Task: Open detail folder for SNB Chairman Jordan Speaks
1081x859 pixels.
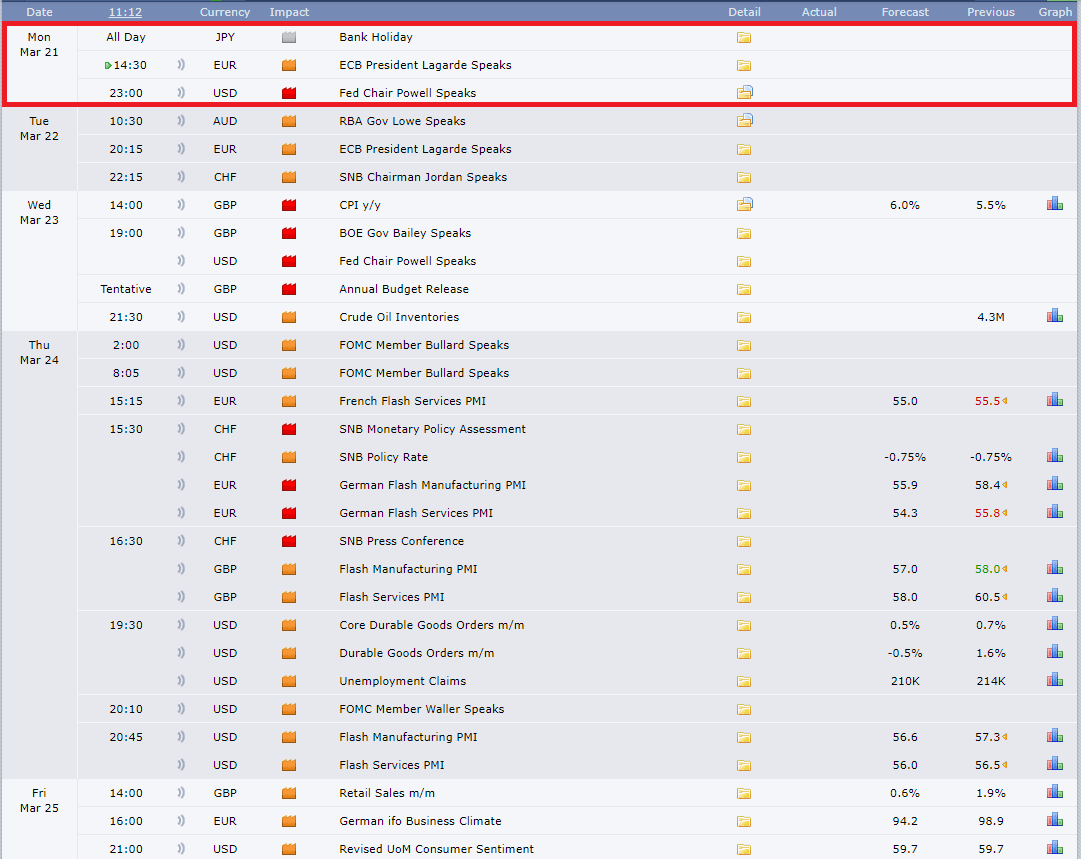Action: [743, 177]
